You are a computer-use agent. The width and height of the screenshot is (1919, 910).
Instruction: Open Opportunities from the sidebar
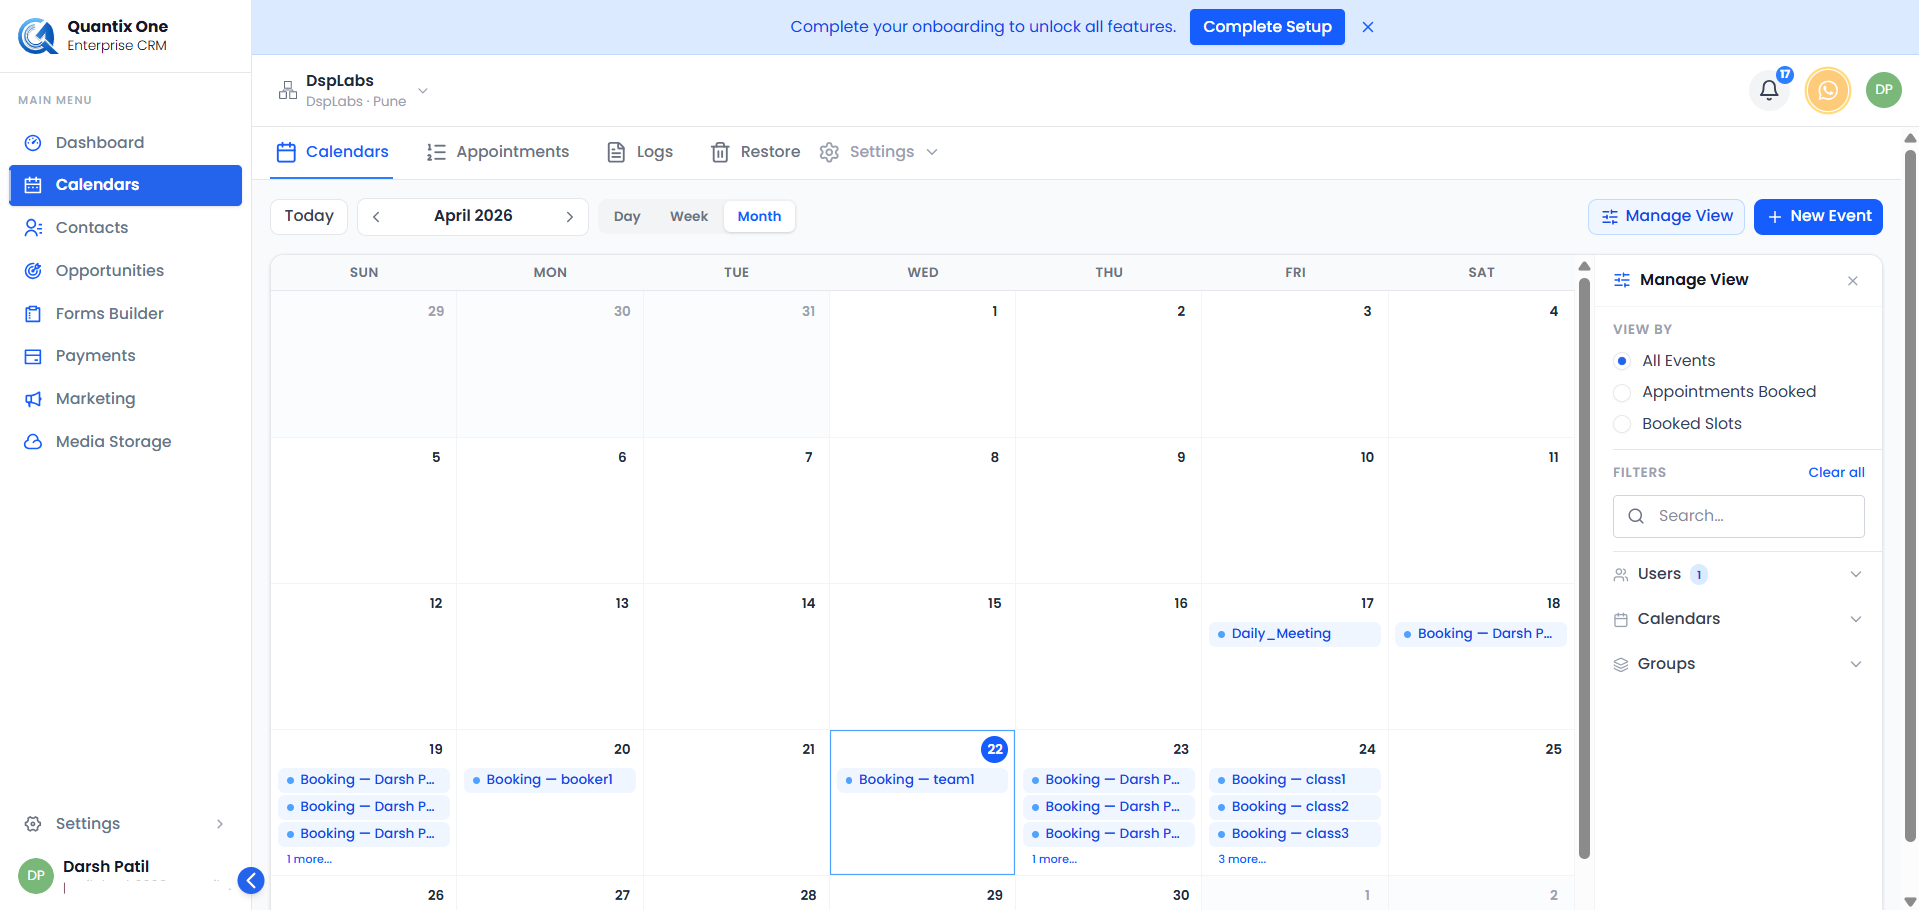coord(126,270)
